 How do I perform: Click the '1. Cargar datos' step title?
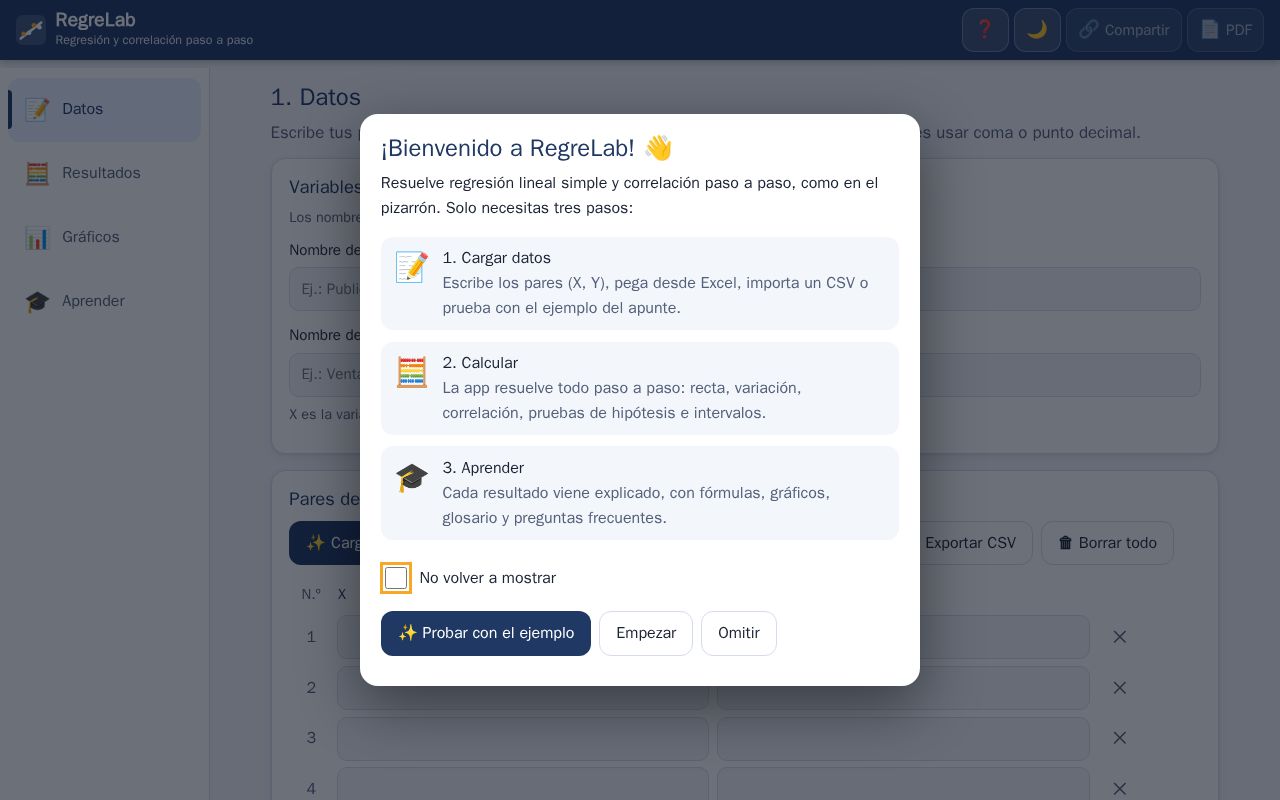[x=497, y=258]
